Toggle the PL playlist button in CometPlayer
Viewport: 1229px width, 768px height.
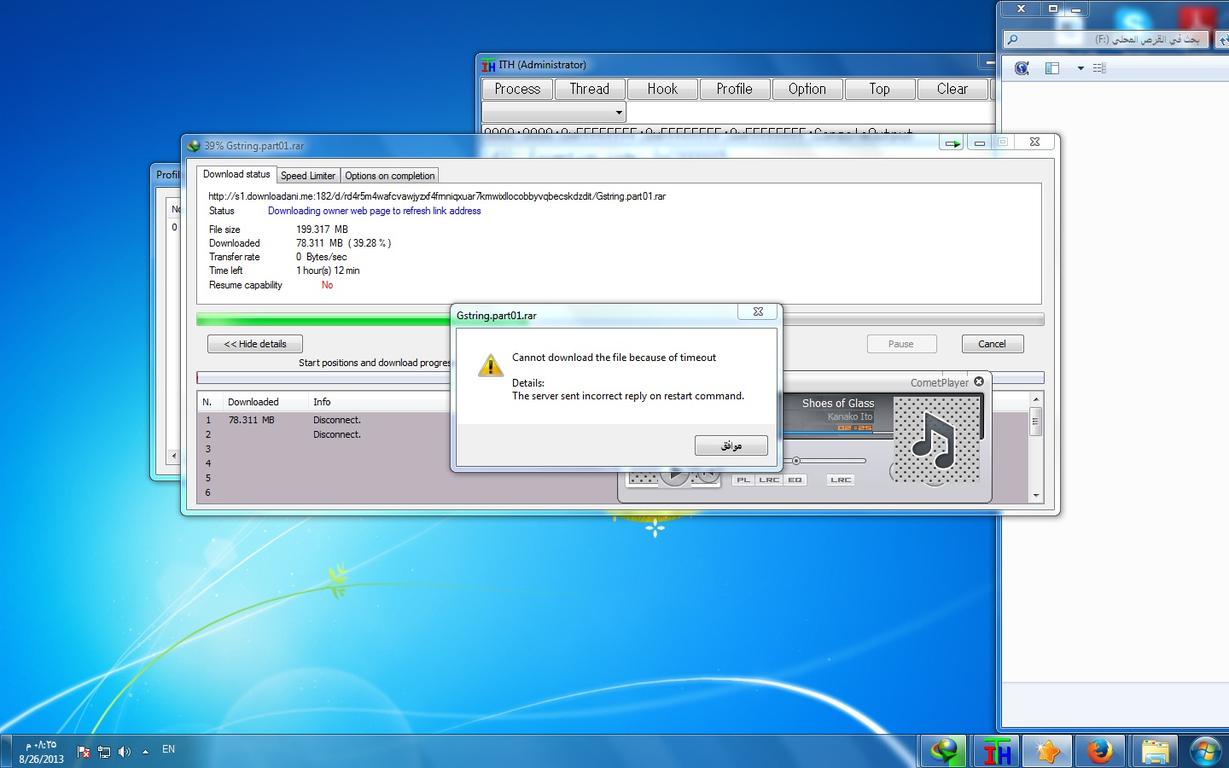743,480
